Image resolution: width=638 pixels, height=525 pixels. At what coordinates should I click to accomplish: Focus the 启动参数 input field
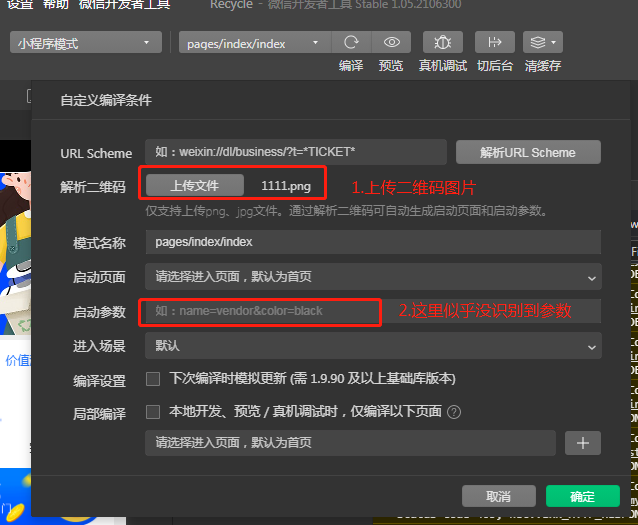pos(373,311)
